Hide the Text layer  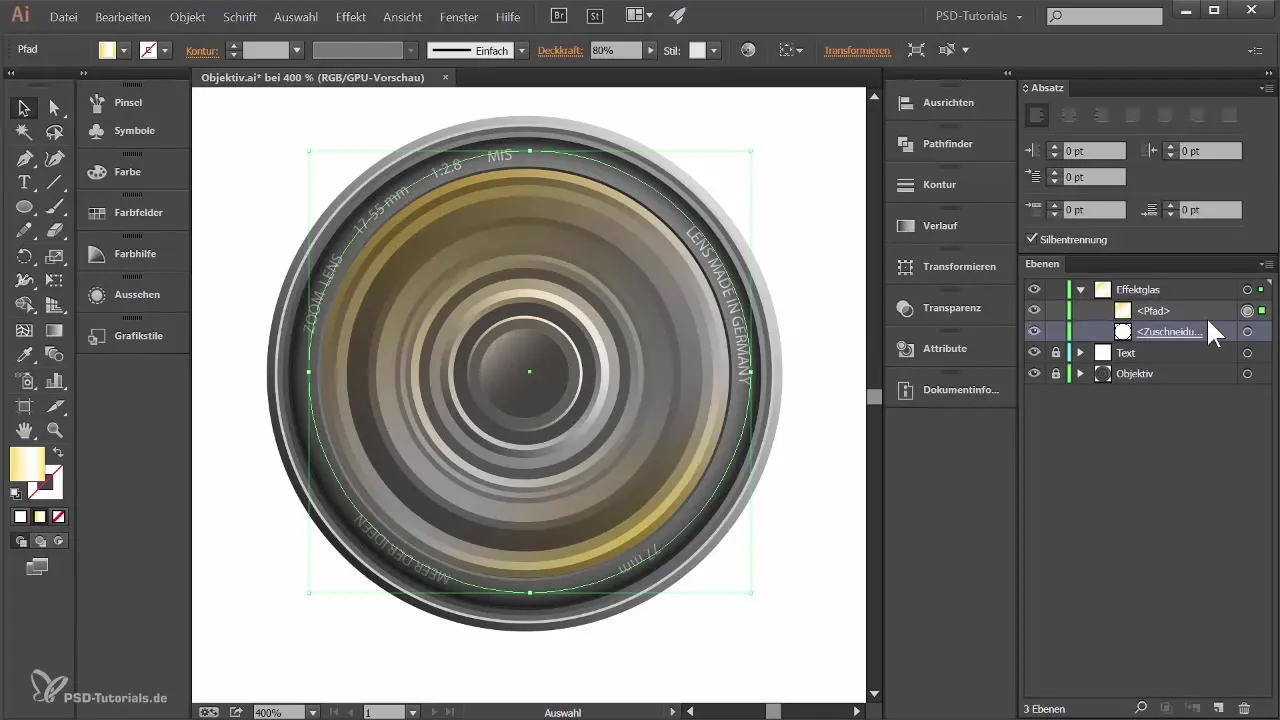pos(1034,352)
